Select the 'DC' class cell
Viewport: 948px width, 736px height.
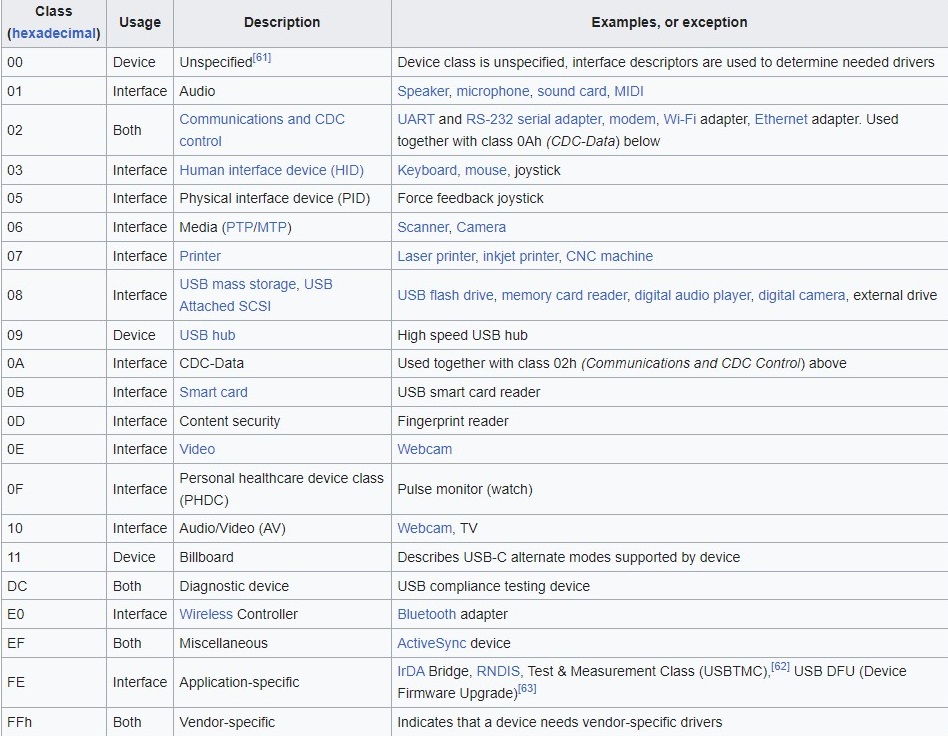click(x=54, y=586)
